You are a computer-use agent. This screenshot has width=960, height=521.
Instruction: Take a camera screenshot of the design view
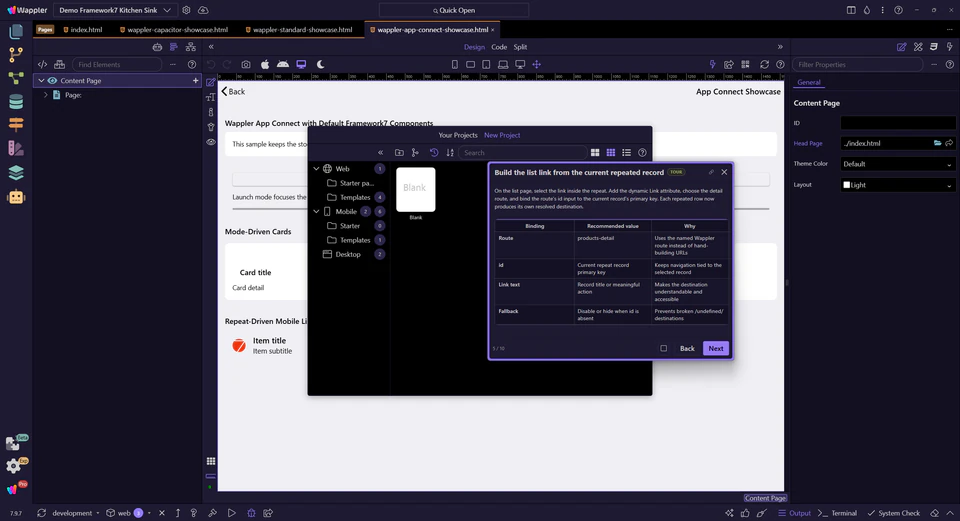(246, 64)
